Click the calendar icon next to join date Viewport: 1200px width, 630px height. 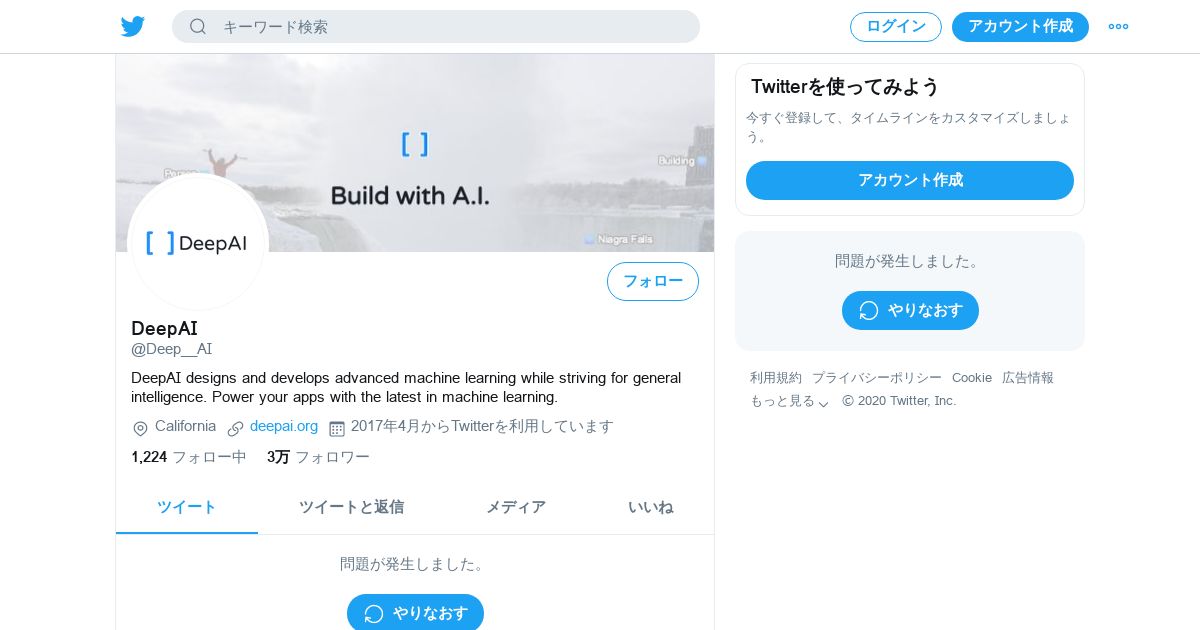(337, 428)
